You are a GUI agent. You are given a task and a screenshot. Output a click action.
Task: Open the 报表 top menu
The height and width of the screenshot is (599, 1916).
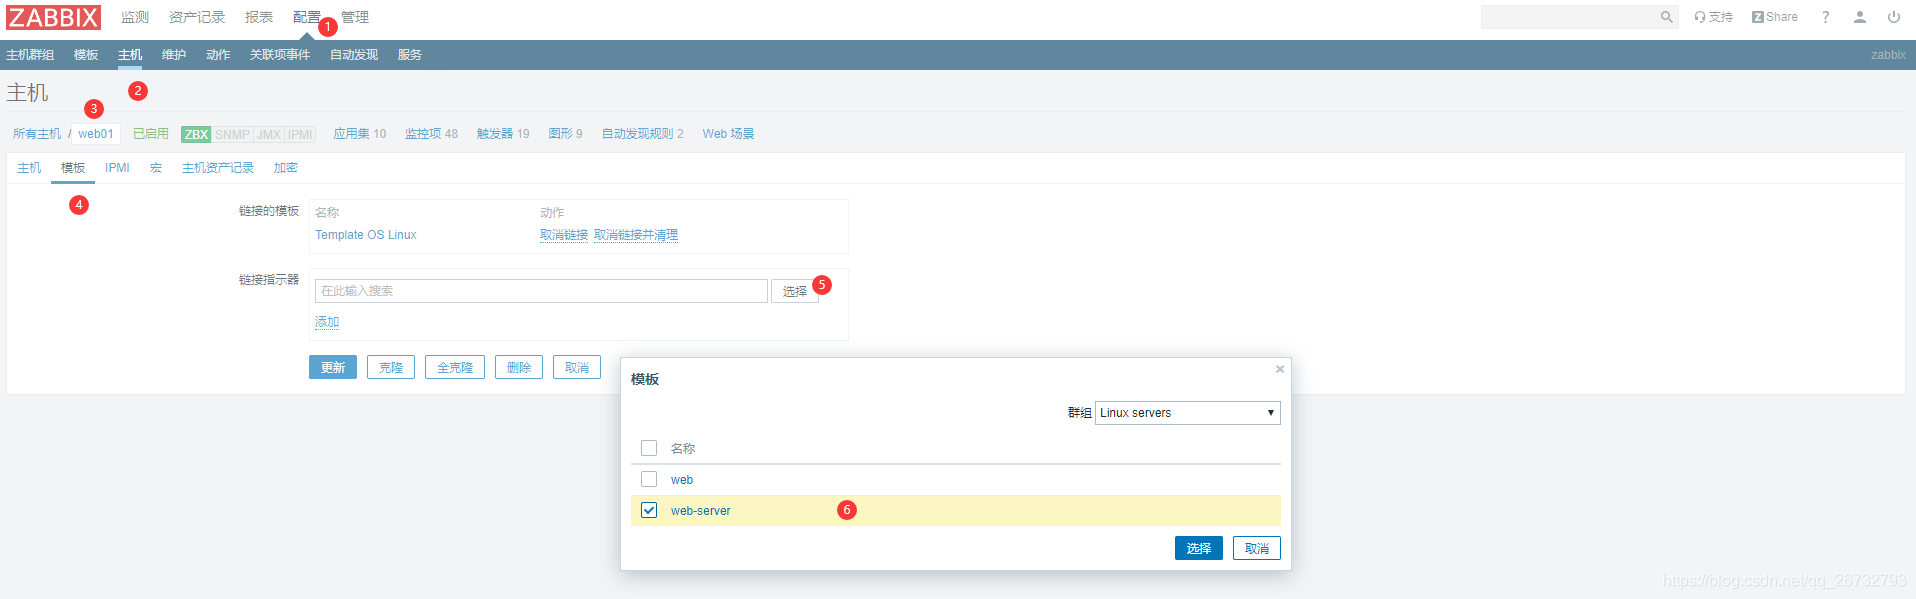[x=259, y=17]
